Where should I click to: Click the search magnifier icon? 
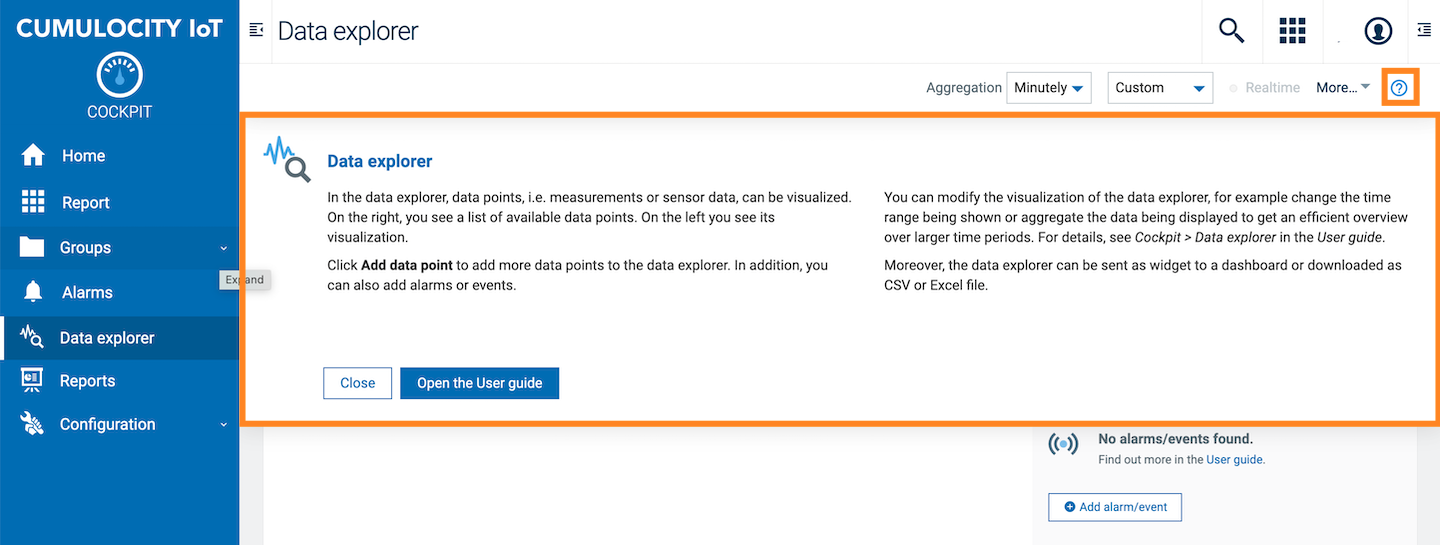click(x=1231, y=31)
